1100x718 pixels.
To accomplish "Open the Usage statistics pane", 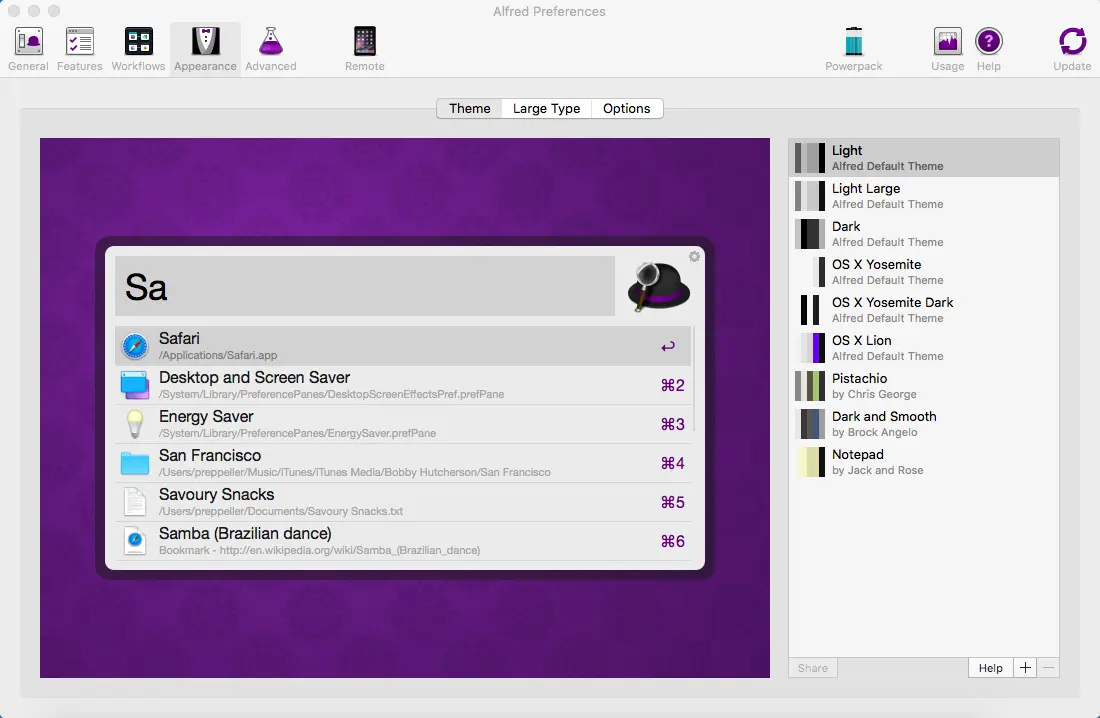I will pyautogui.click(x=948, y=48).
